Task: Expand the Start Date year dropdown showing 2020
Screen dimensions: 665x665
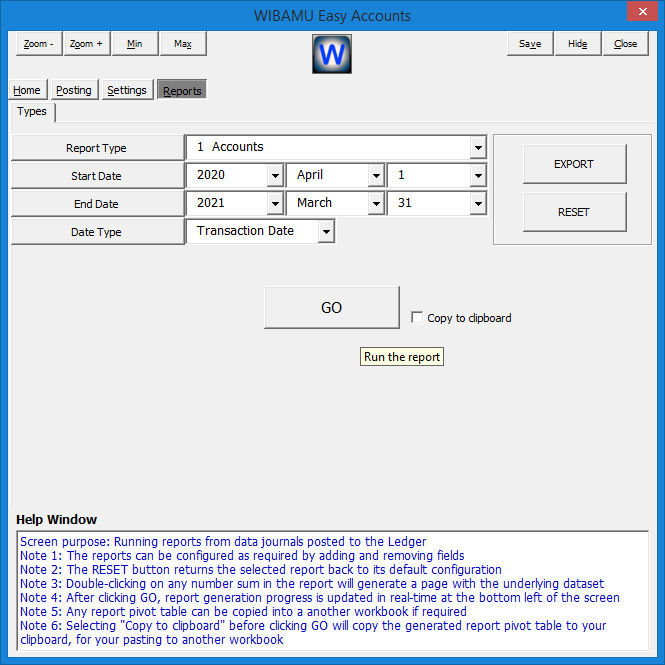Action: (275, 176)
